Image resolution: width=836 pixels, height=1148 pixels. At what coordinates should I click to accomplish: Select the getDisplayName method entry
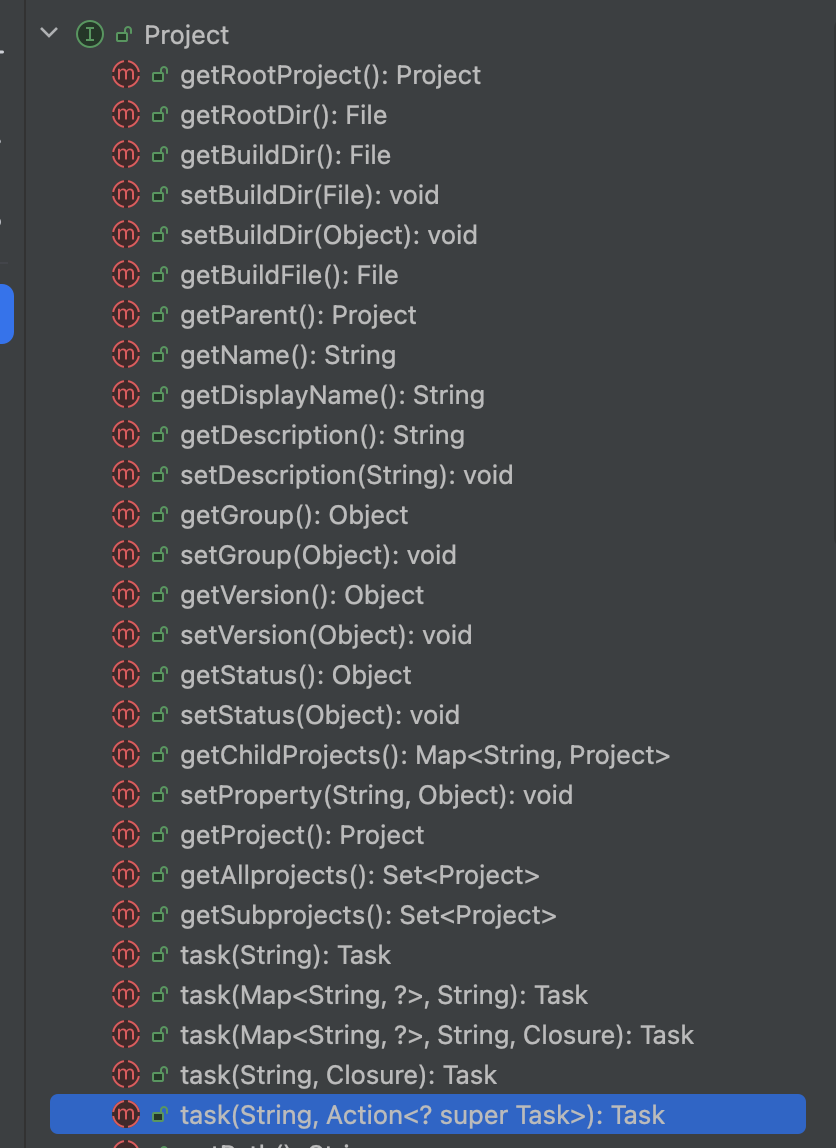click(332, 394)
